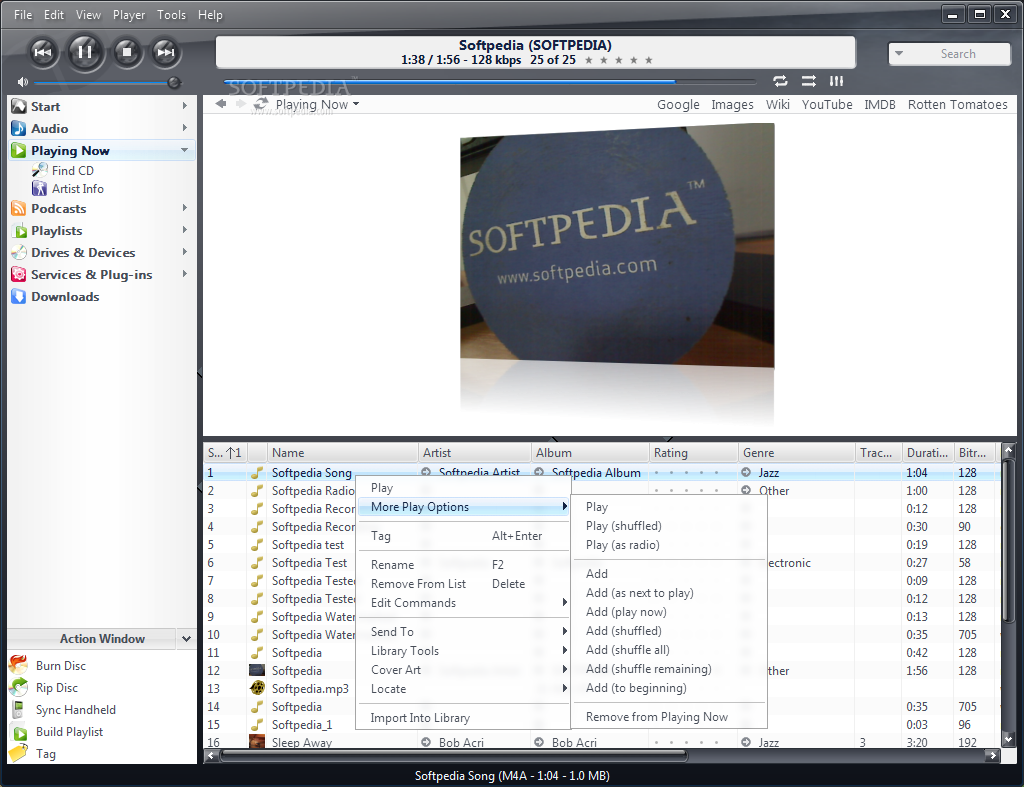Screen dimensions: 1024x787
Task: Choose Play (shuffled) in submenu
Action: click(668, 526)
